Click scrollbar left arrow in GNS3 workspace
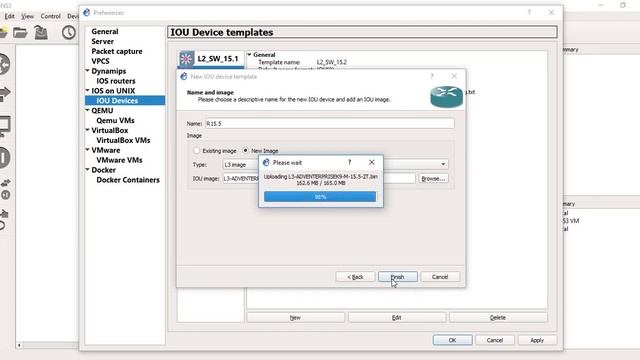Image resolution: width=640 pixels, height=360 pixels. click(19, 345)
